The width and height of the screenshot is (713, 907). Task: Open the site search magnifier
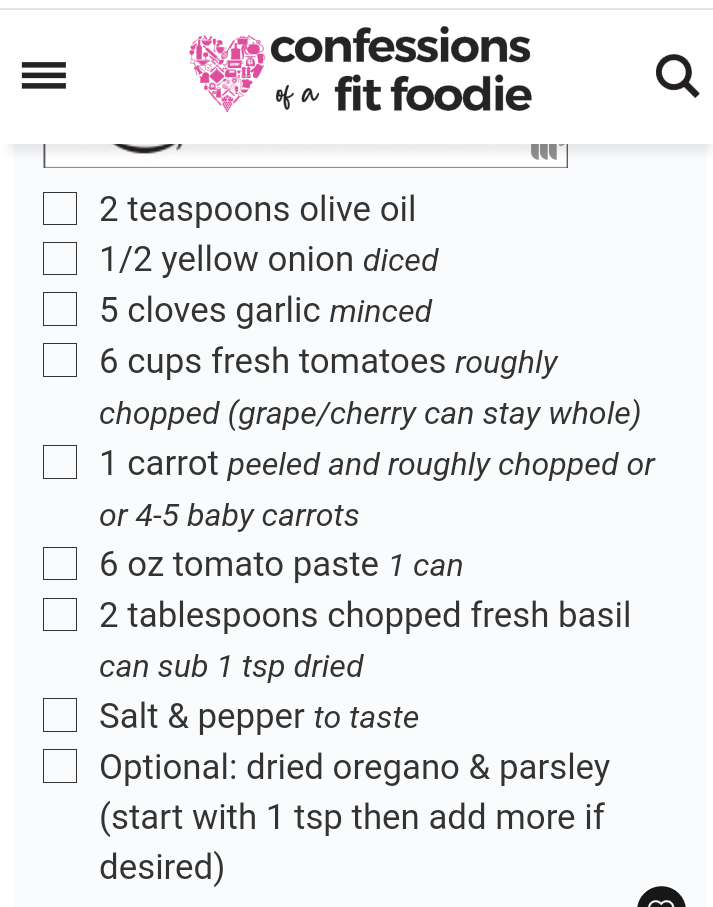676,75
